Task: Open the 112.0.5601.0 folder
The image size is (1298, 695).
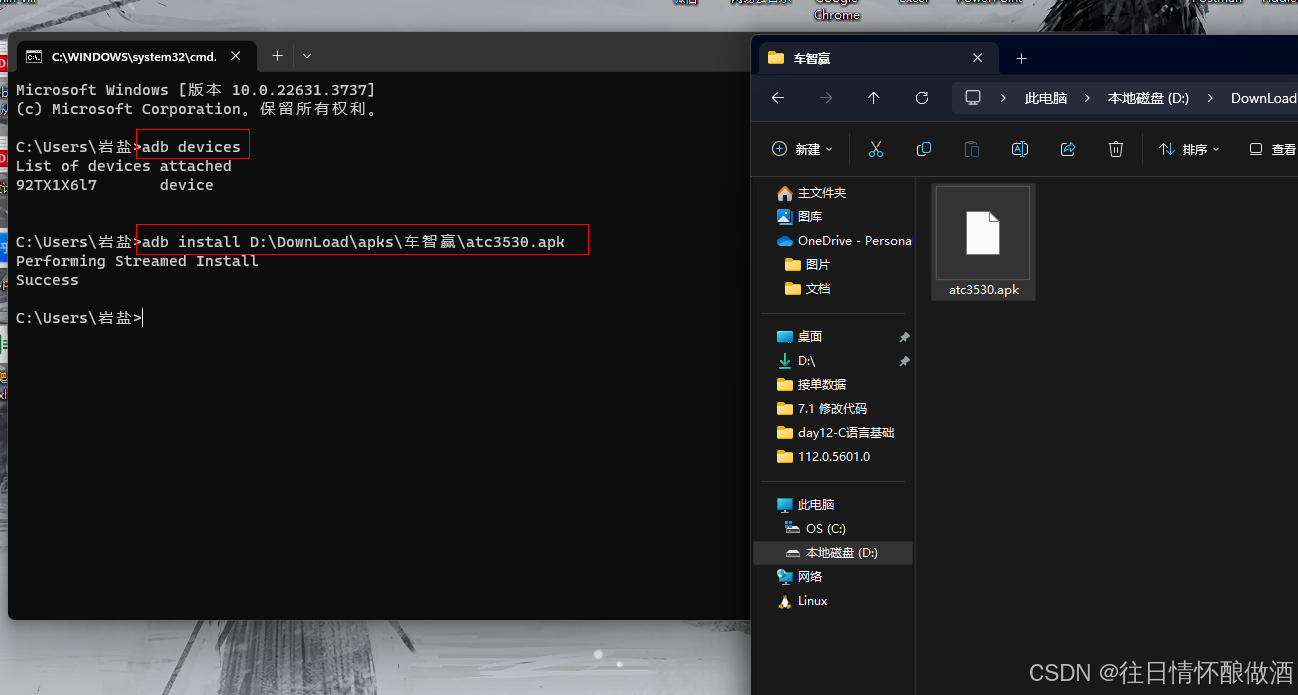Action: coord(823,456)
